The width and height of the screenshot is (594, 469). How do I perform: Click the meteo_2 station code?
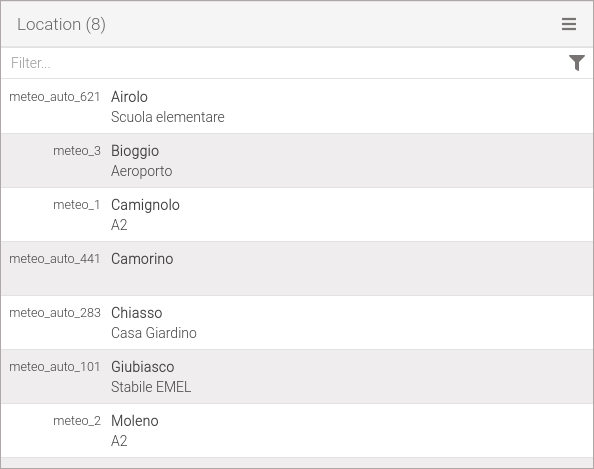(77, 421)
